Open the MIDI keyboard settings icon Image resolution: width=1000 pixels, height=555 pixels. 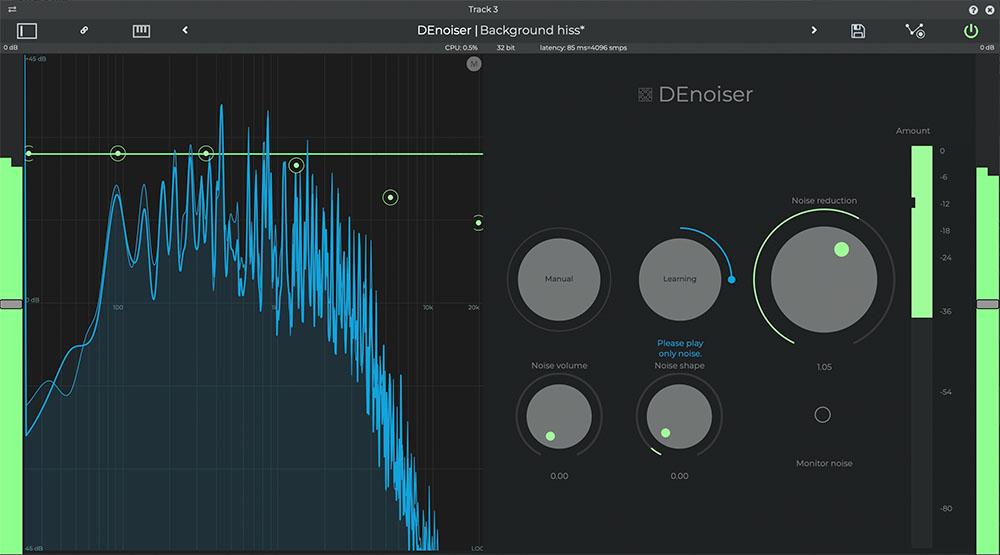coord(141,31)
